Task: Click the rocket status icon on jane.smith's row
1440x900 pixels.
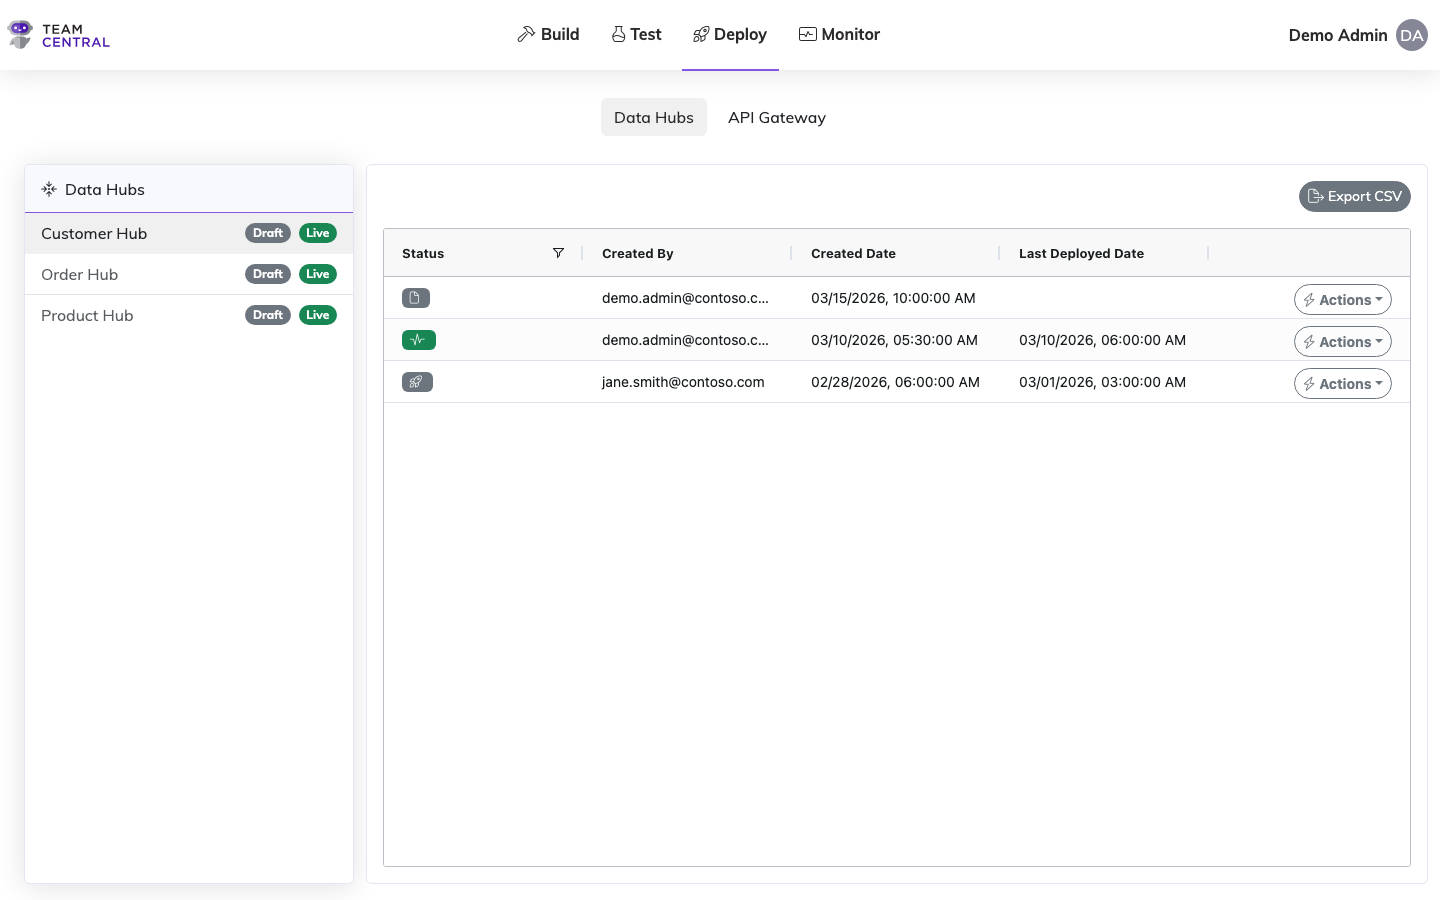Action: click(x=417, y=381)
